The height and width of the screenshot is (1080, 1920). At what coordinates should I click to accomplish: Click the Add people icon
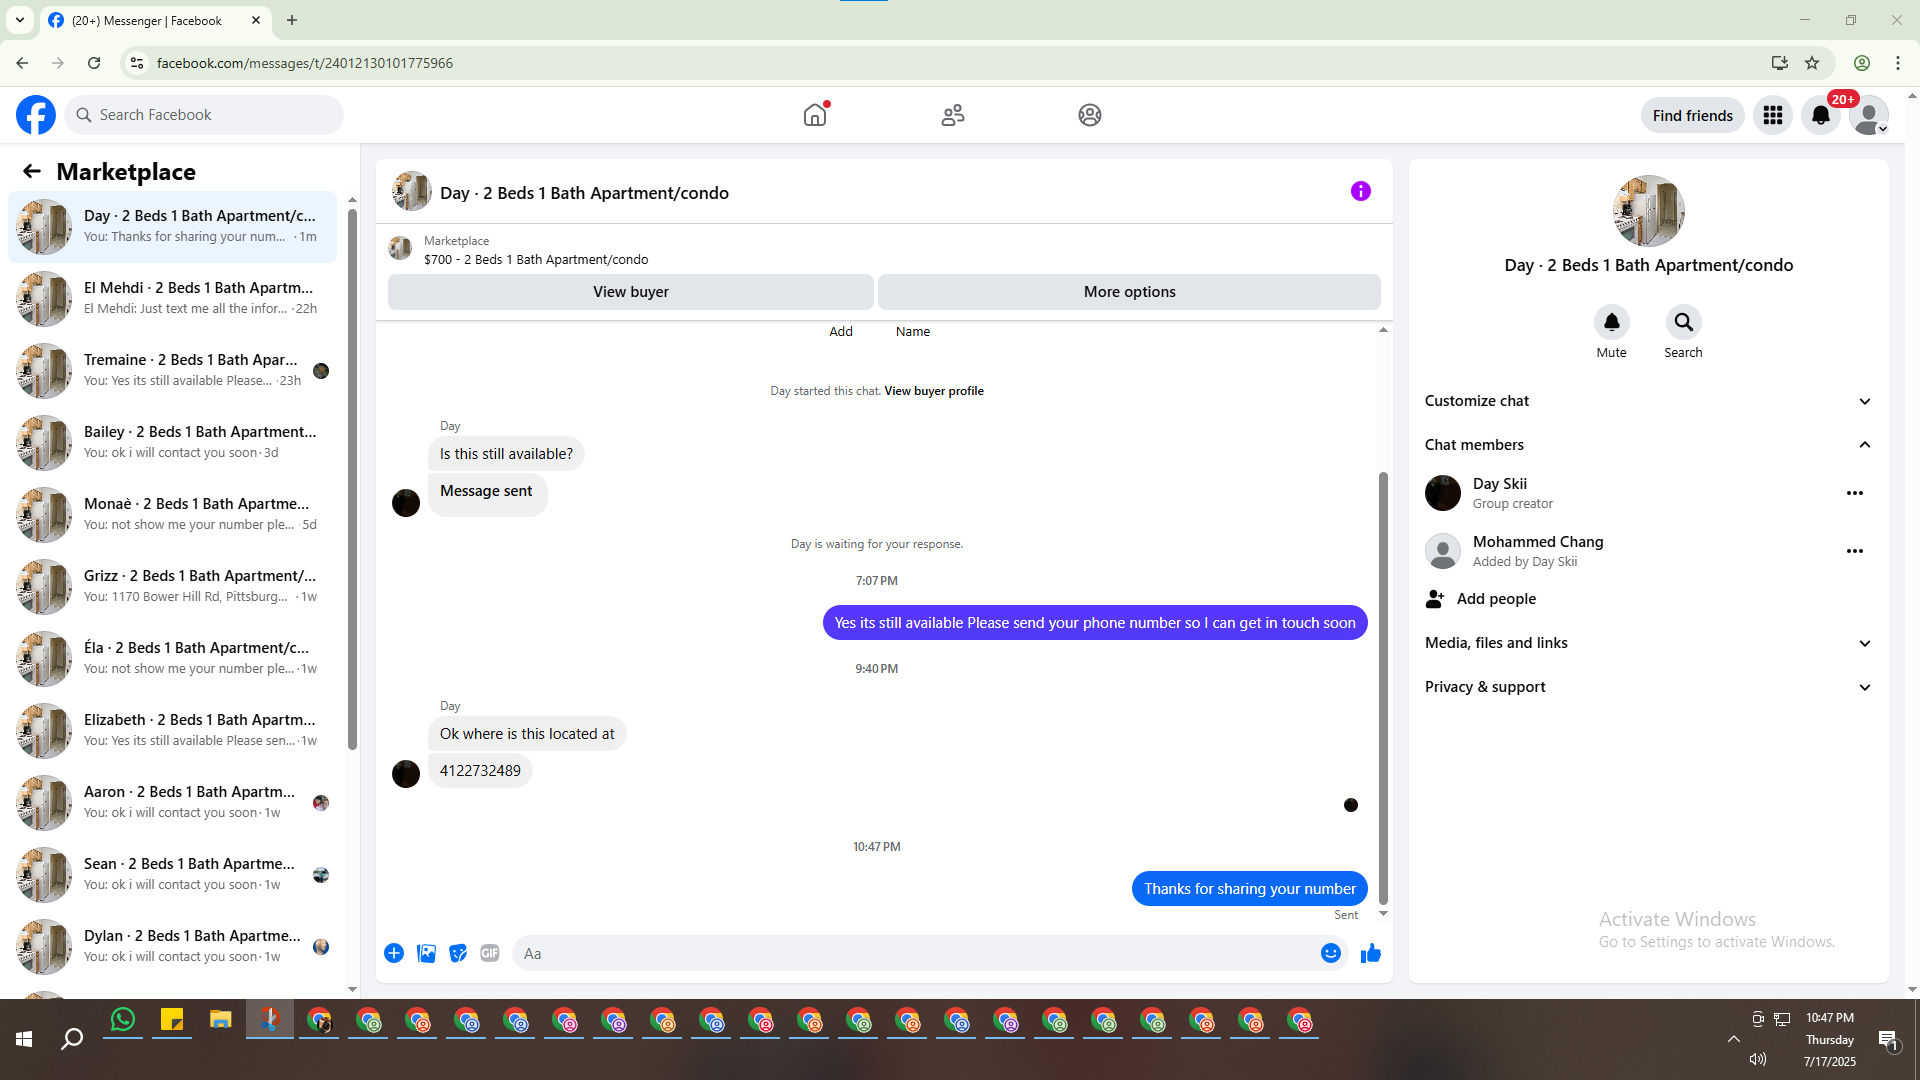click(x=1435, y=599)
